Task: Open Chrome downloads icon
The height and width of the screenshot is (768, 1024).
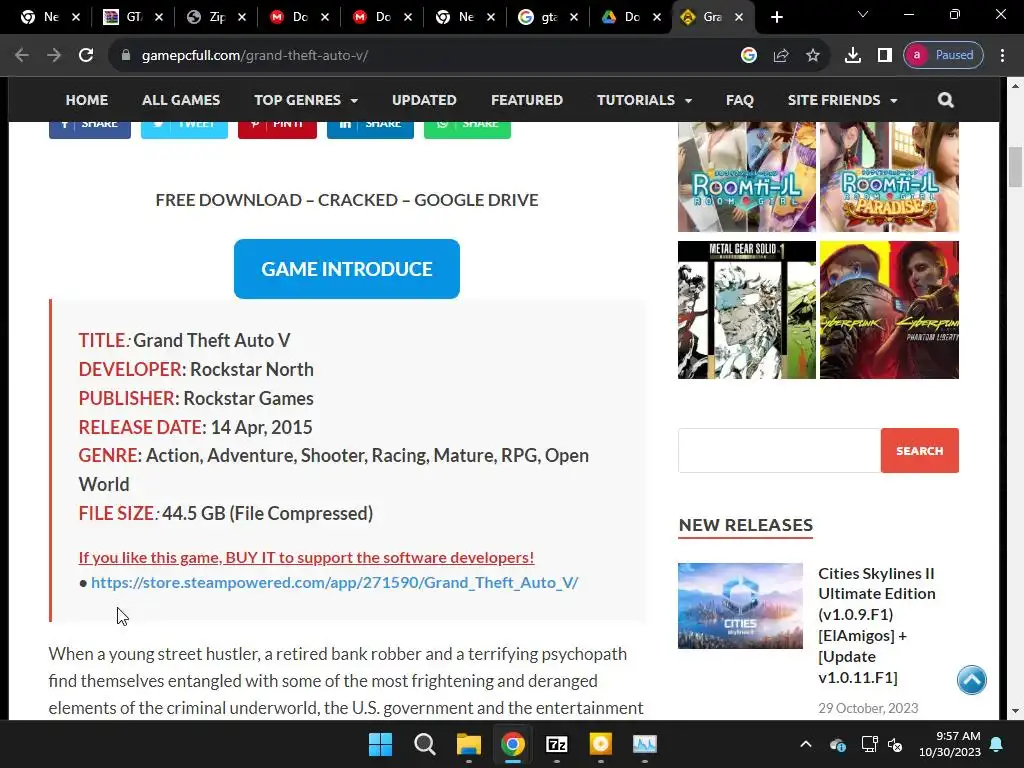Action: [x=852, y=56]
